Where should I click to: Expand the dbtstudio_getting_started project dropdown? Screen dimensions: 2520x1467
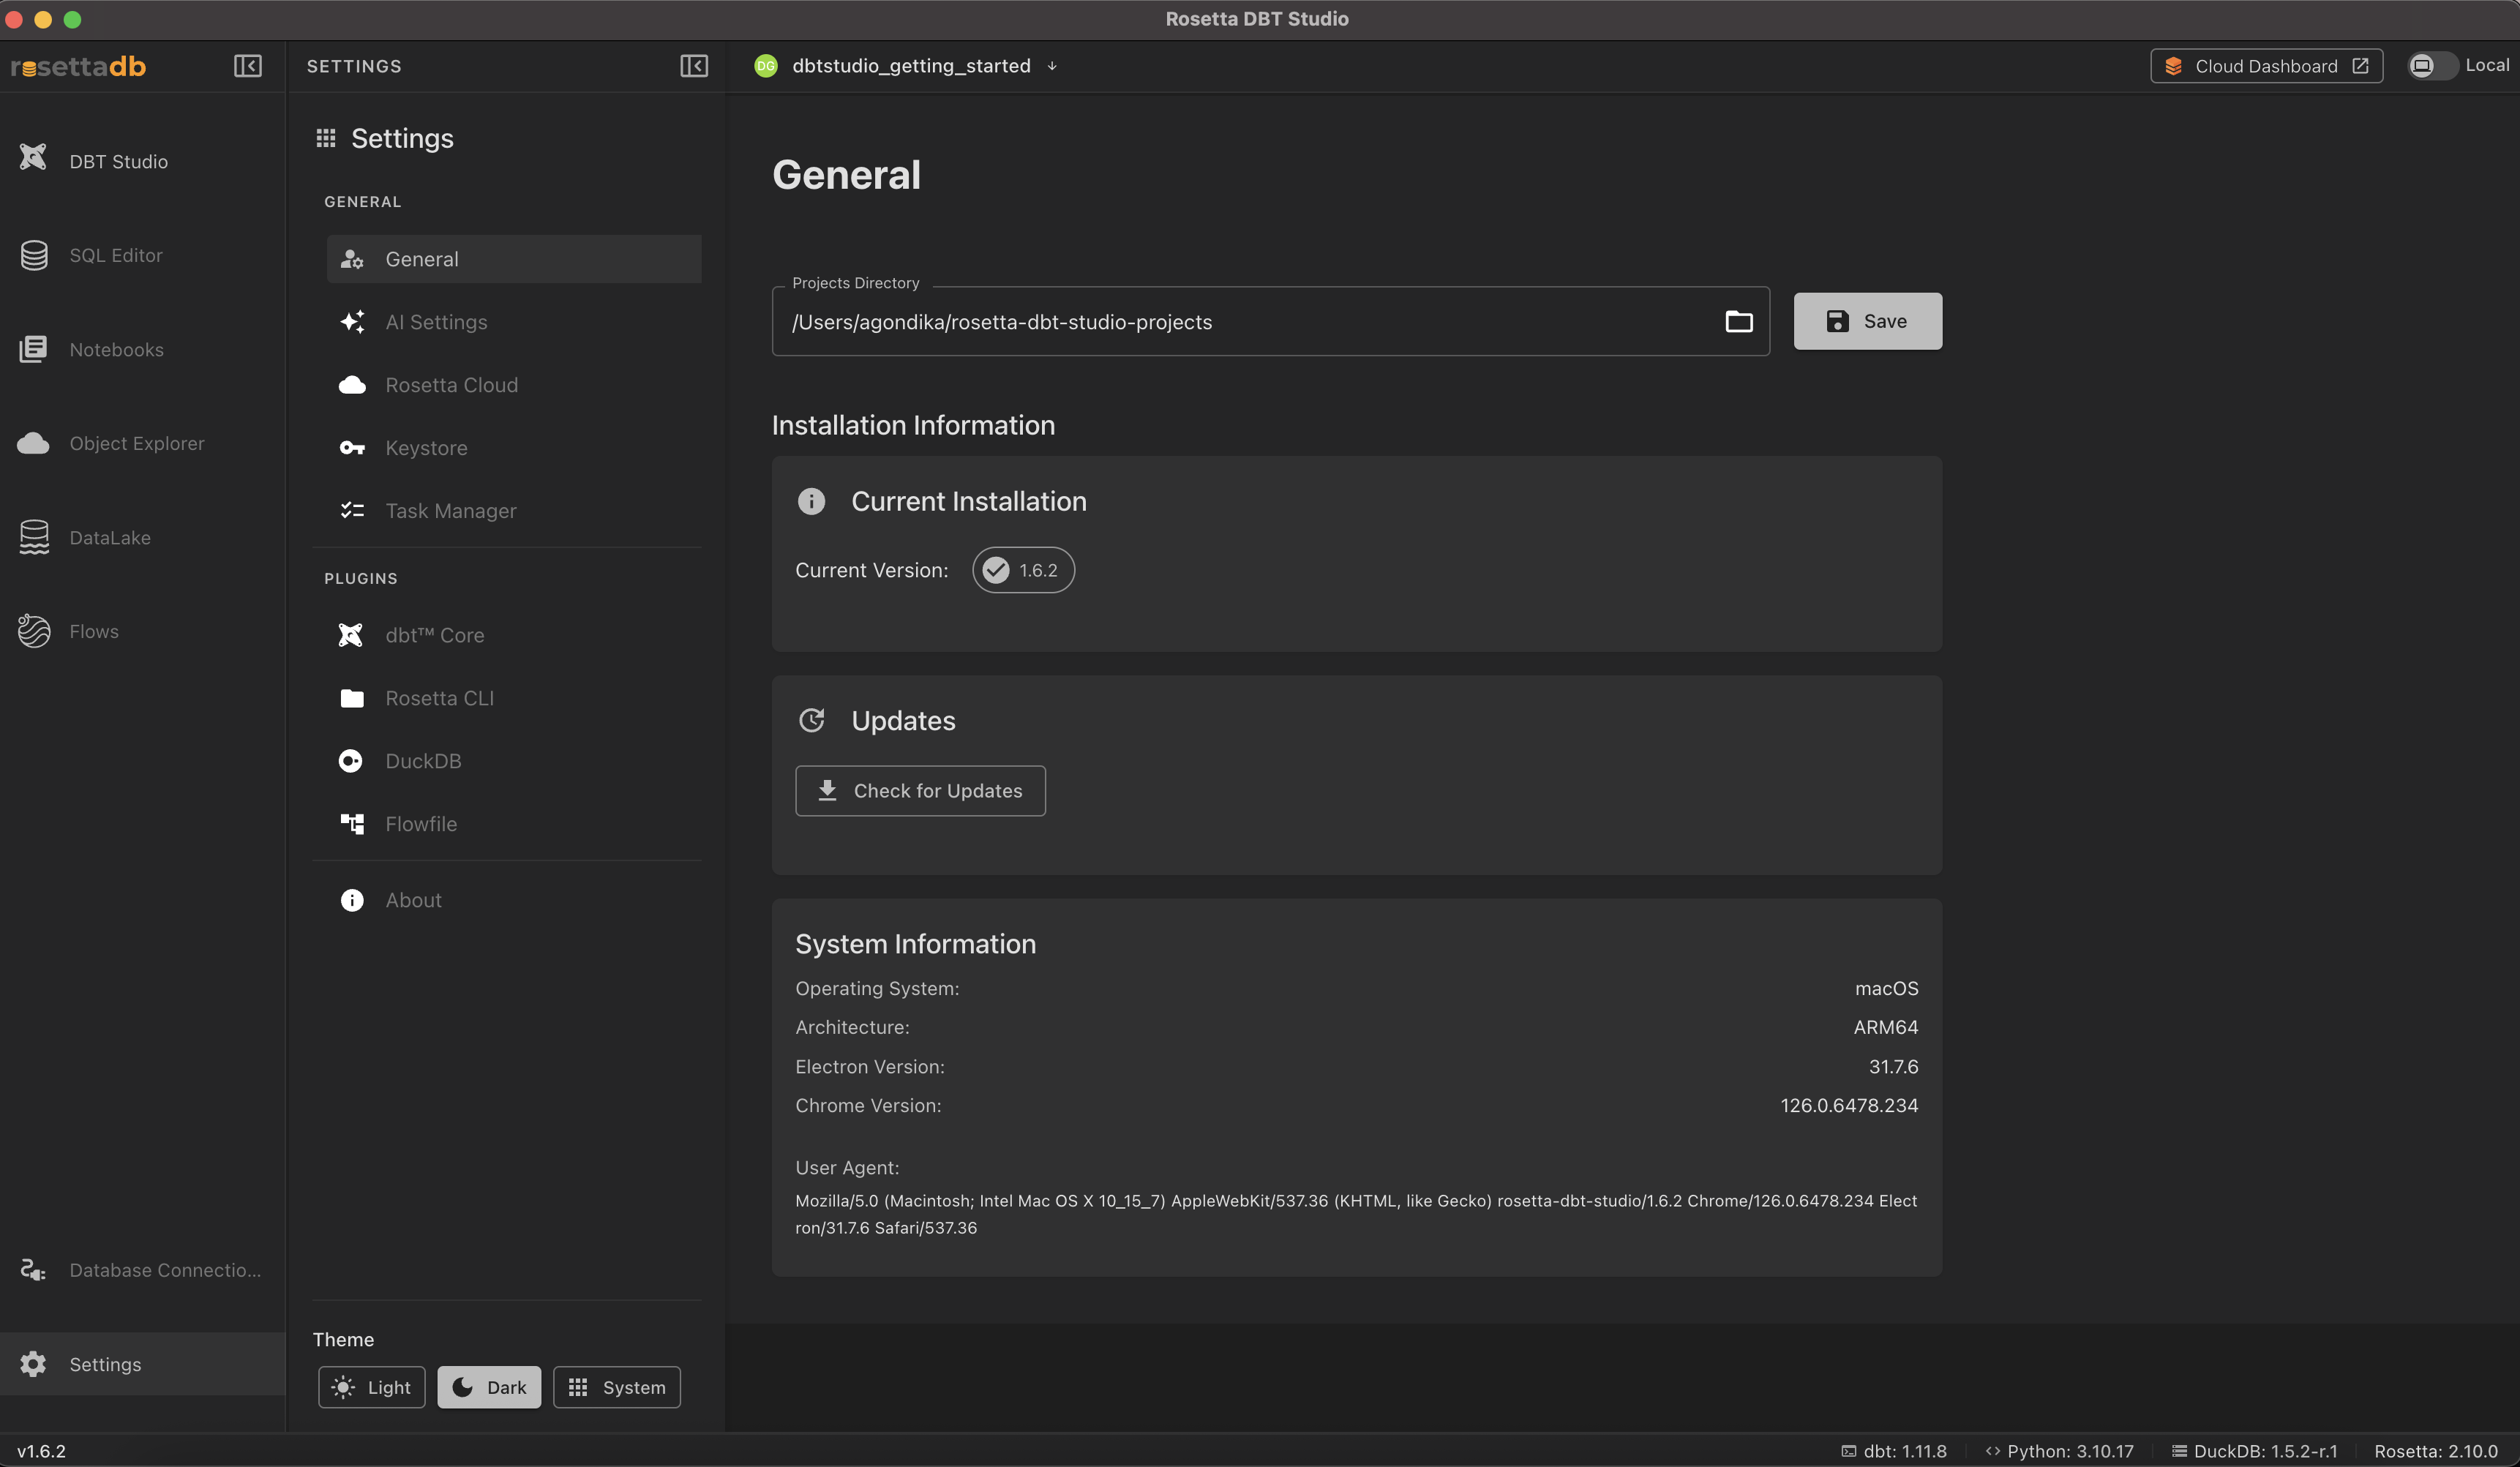[x=1052, y=66]
